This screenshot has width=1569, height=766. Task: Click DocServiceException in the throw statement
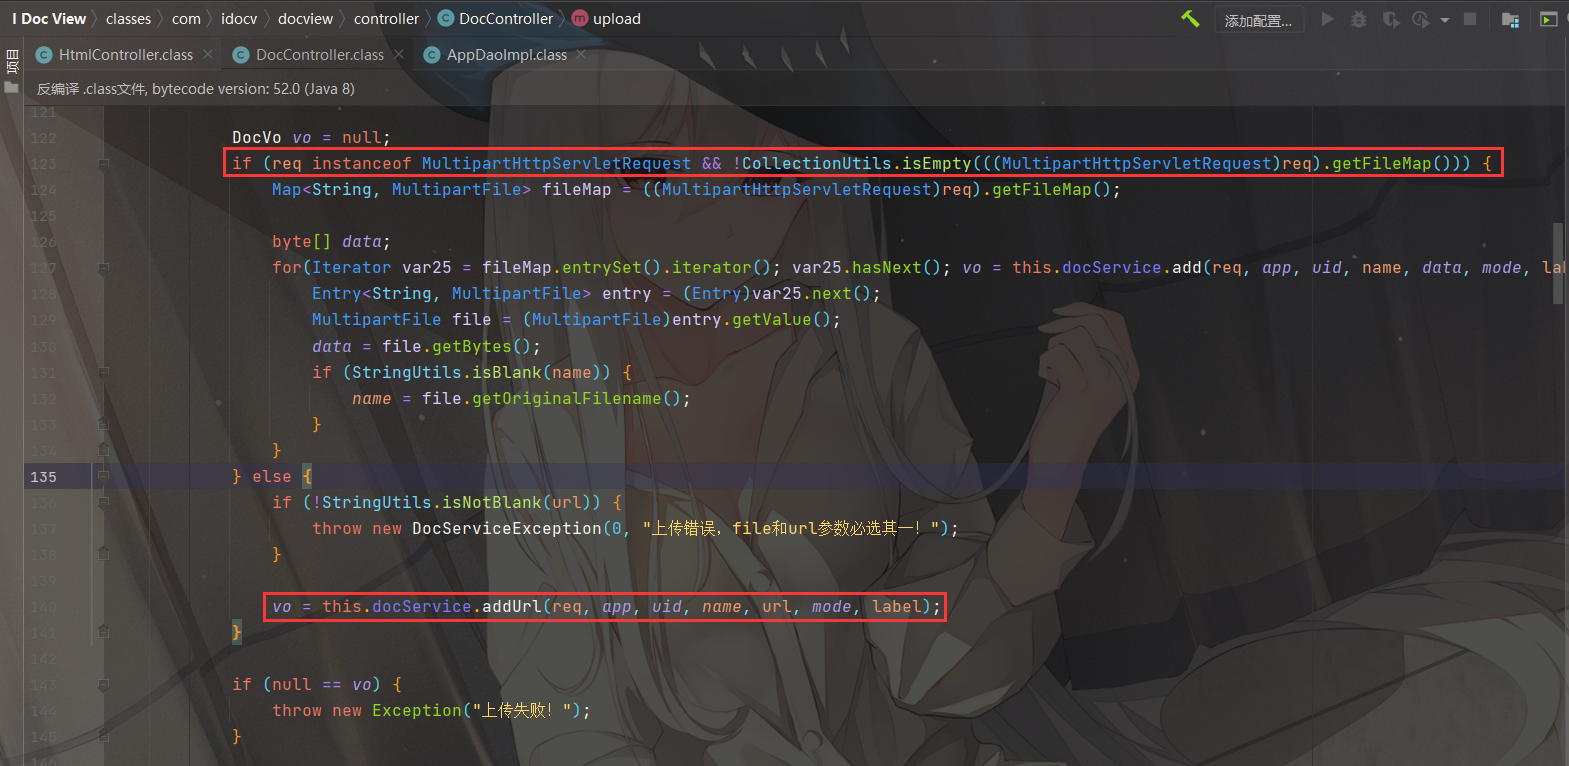pos(507,528)
